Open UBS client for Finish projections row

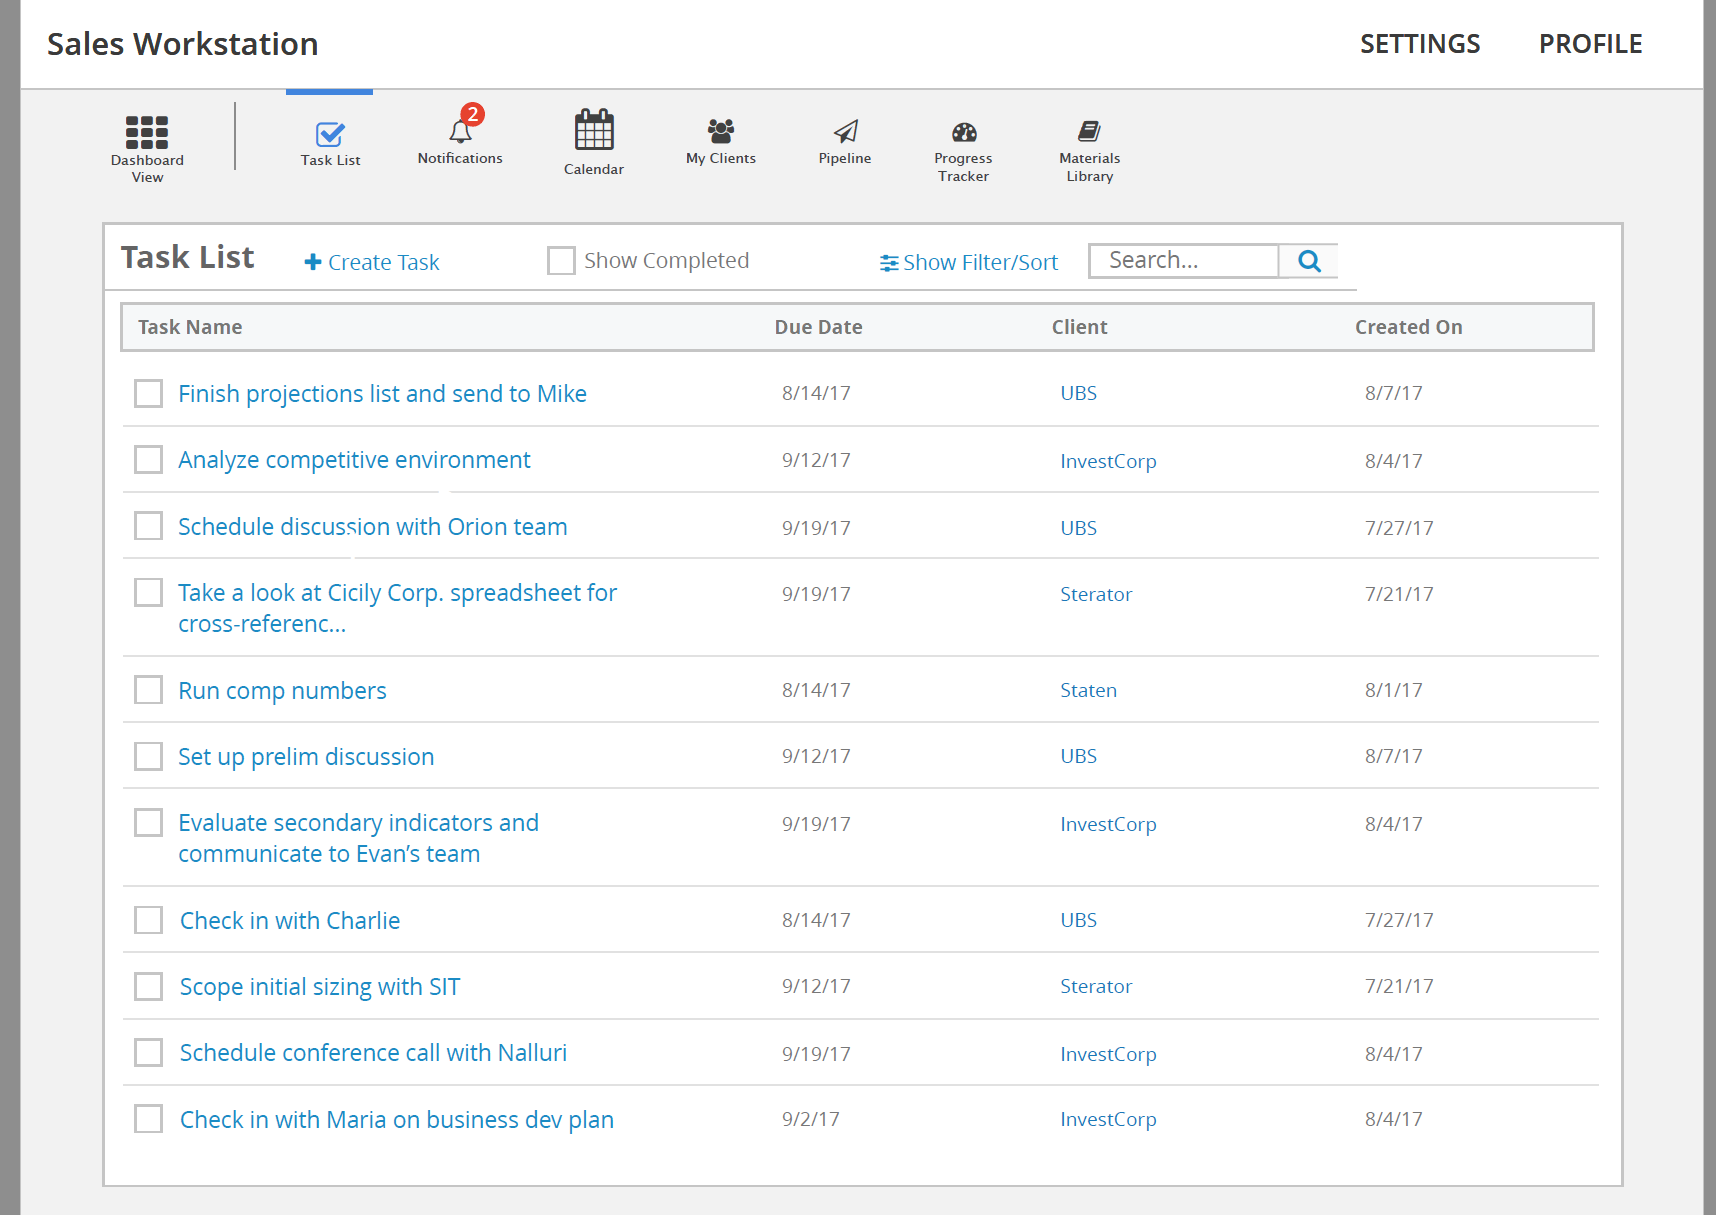pyautogui.click(x=1078, y=393)
